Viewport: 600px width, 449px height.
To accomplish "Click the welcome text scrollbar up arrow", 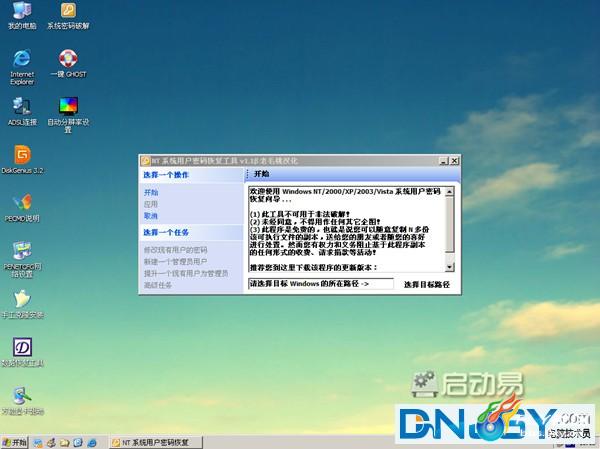I will 450,191.
